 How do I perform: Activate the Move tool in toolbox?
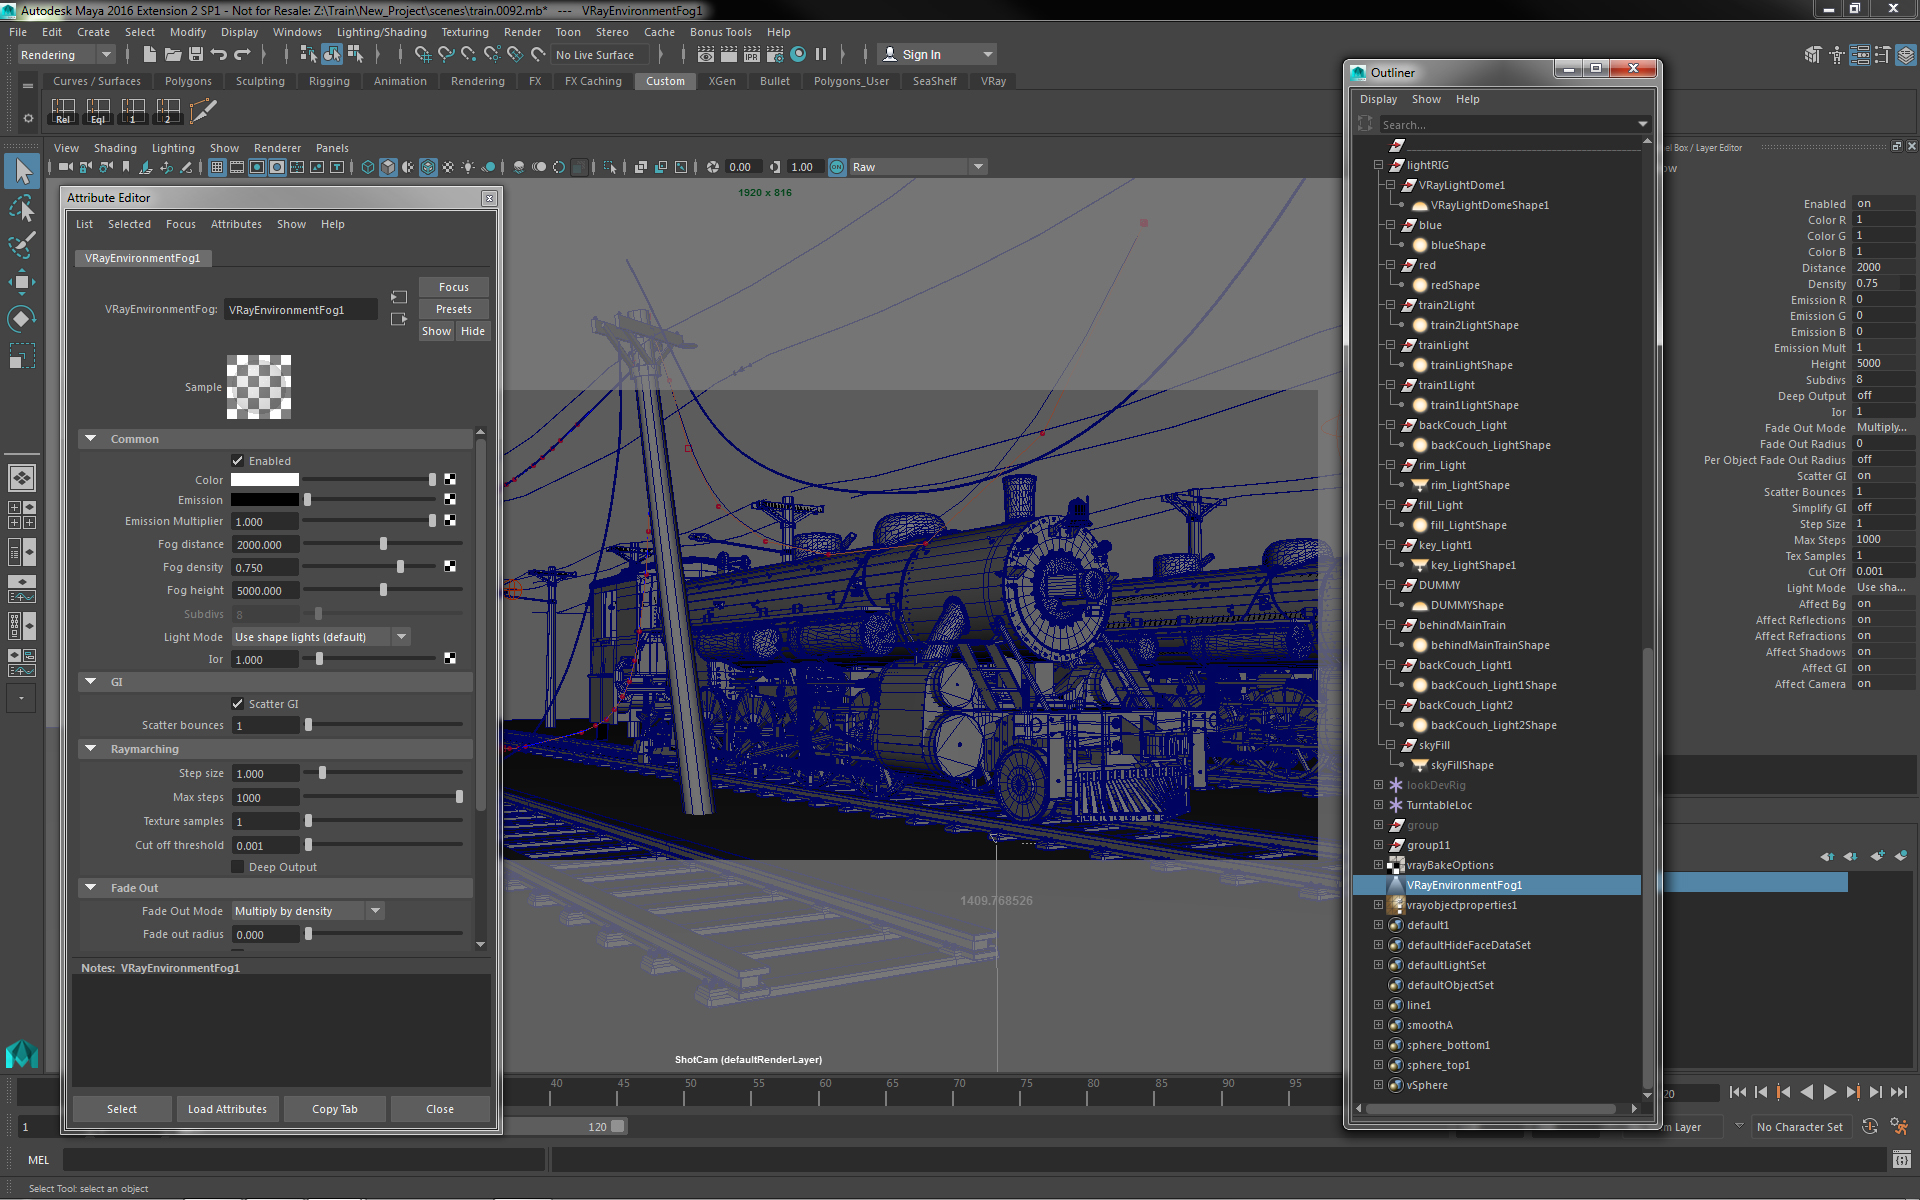tap(22, 282)
